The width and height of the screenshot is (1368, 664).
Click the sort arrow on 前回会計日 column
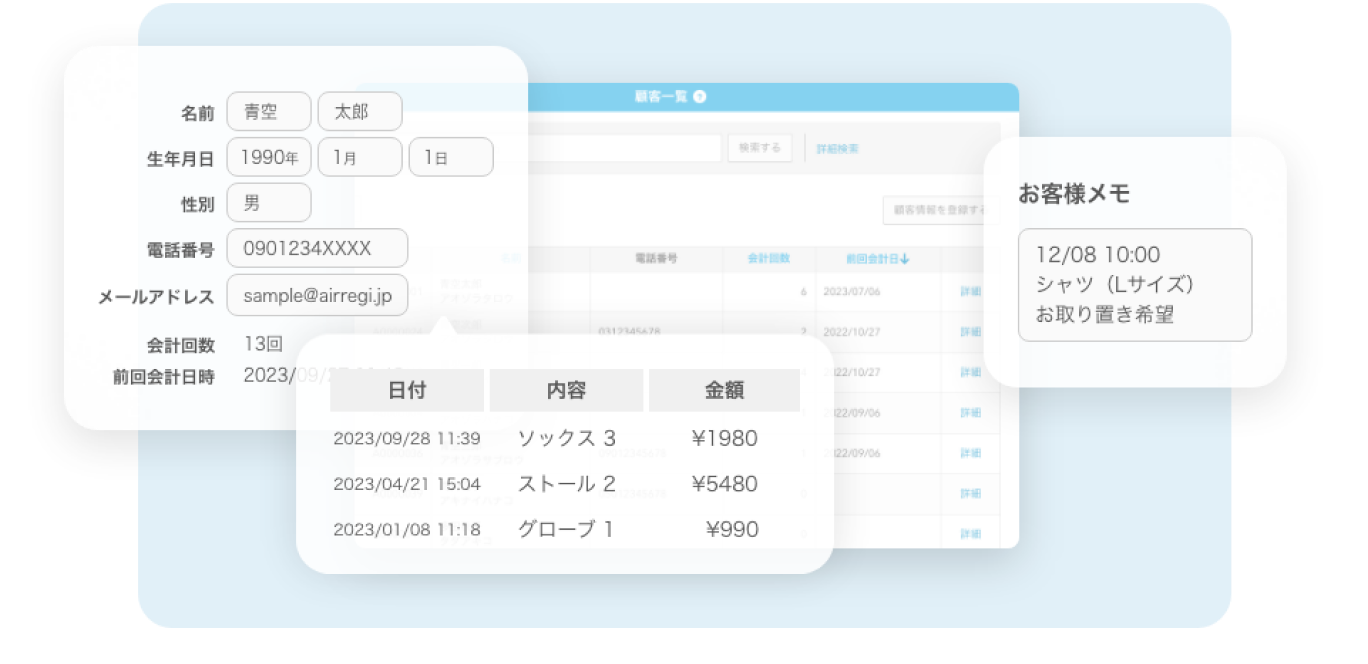click(x=905, y=259)
